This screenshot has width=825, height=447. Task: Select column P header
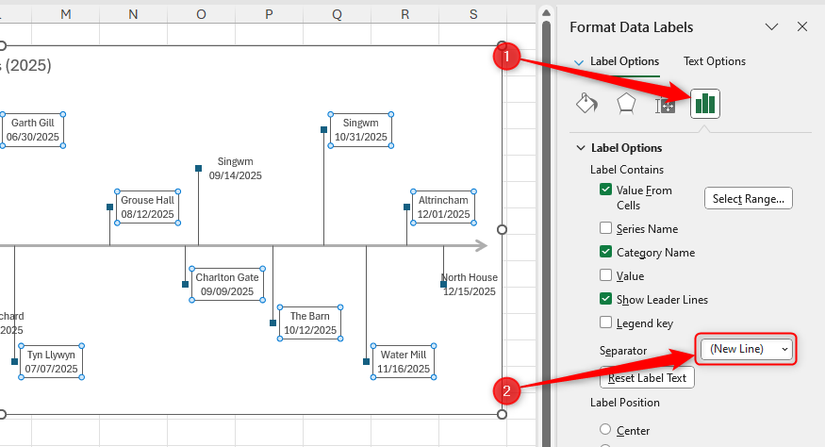[269, 15]
